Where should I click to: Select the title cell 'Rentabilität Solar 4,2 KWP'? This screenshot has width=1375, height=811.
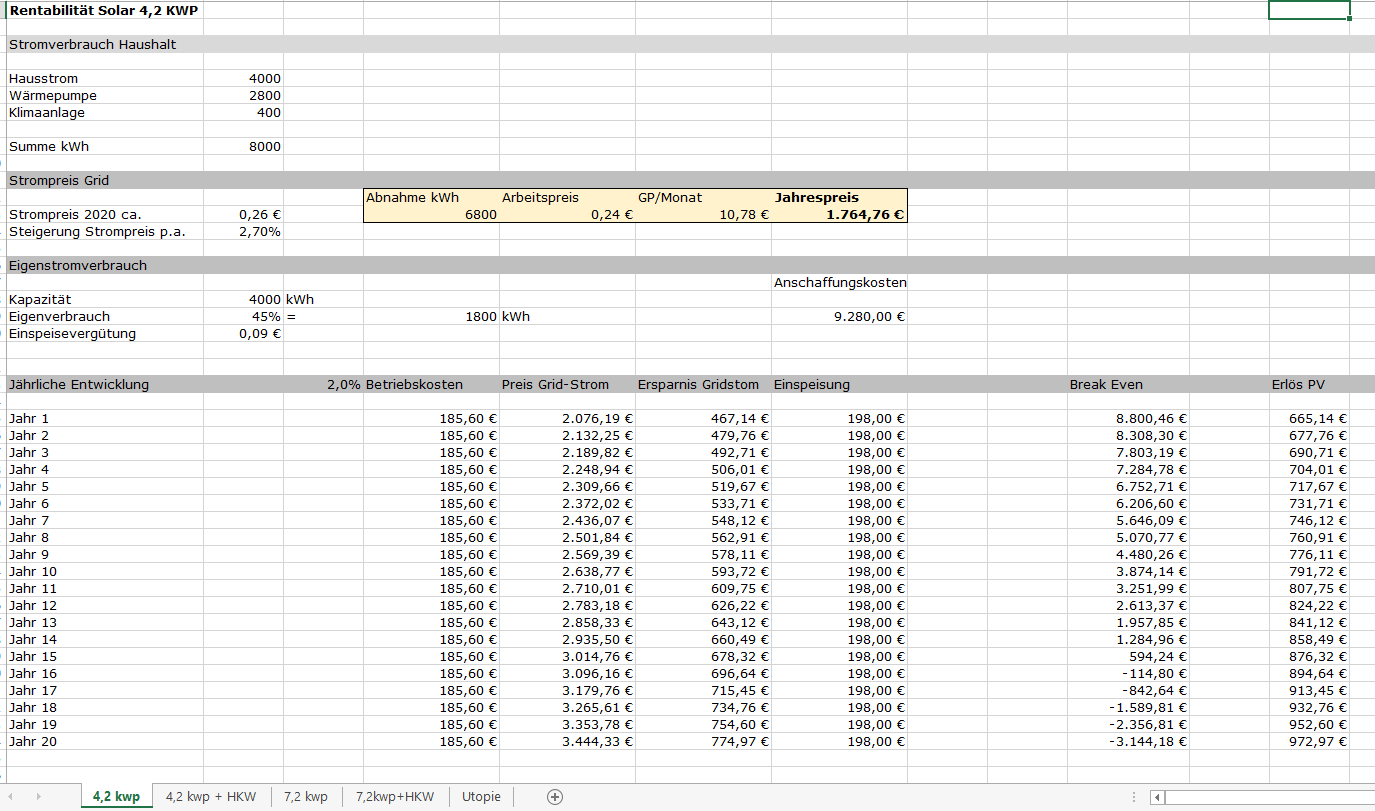[x=104, y=10]
